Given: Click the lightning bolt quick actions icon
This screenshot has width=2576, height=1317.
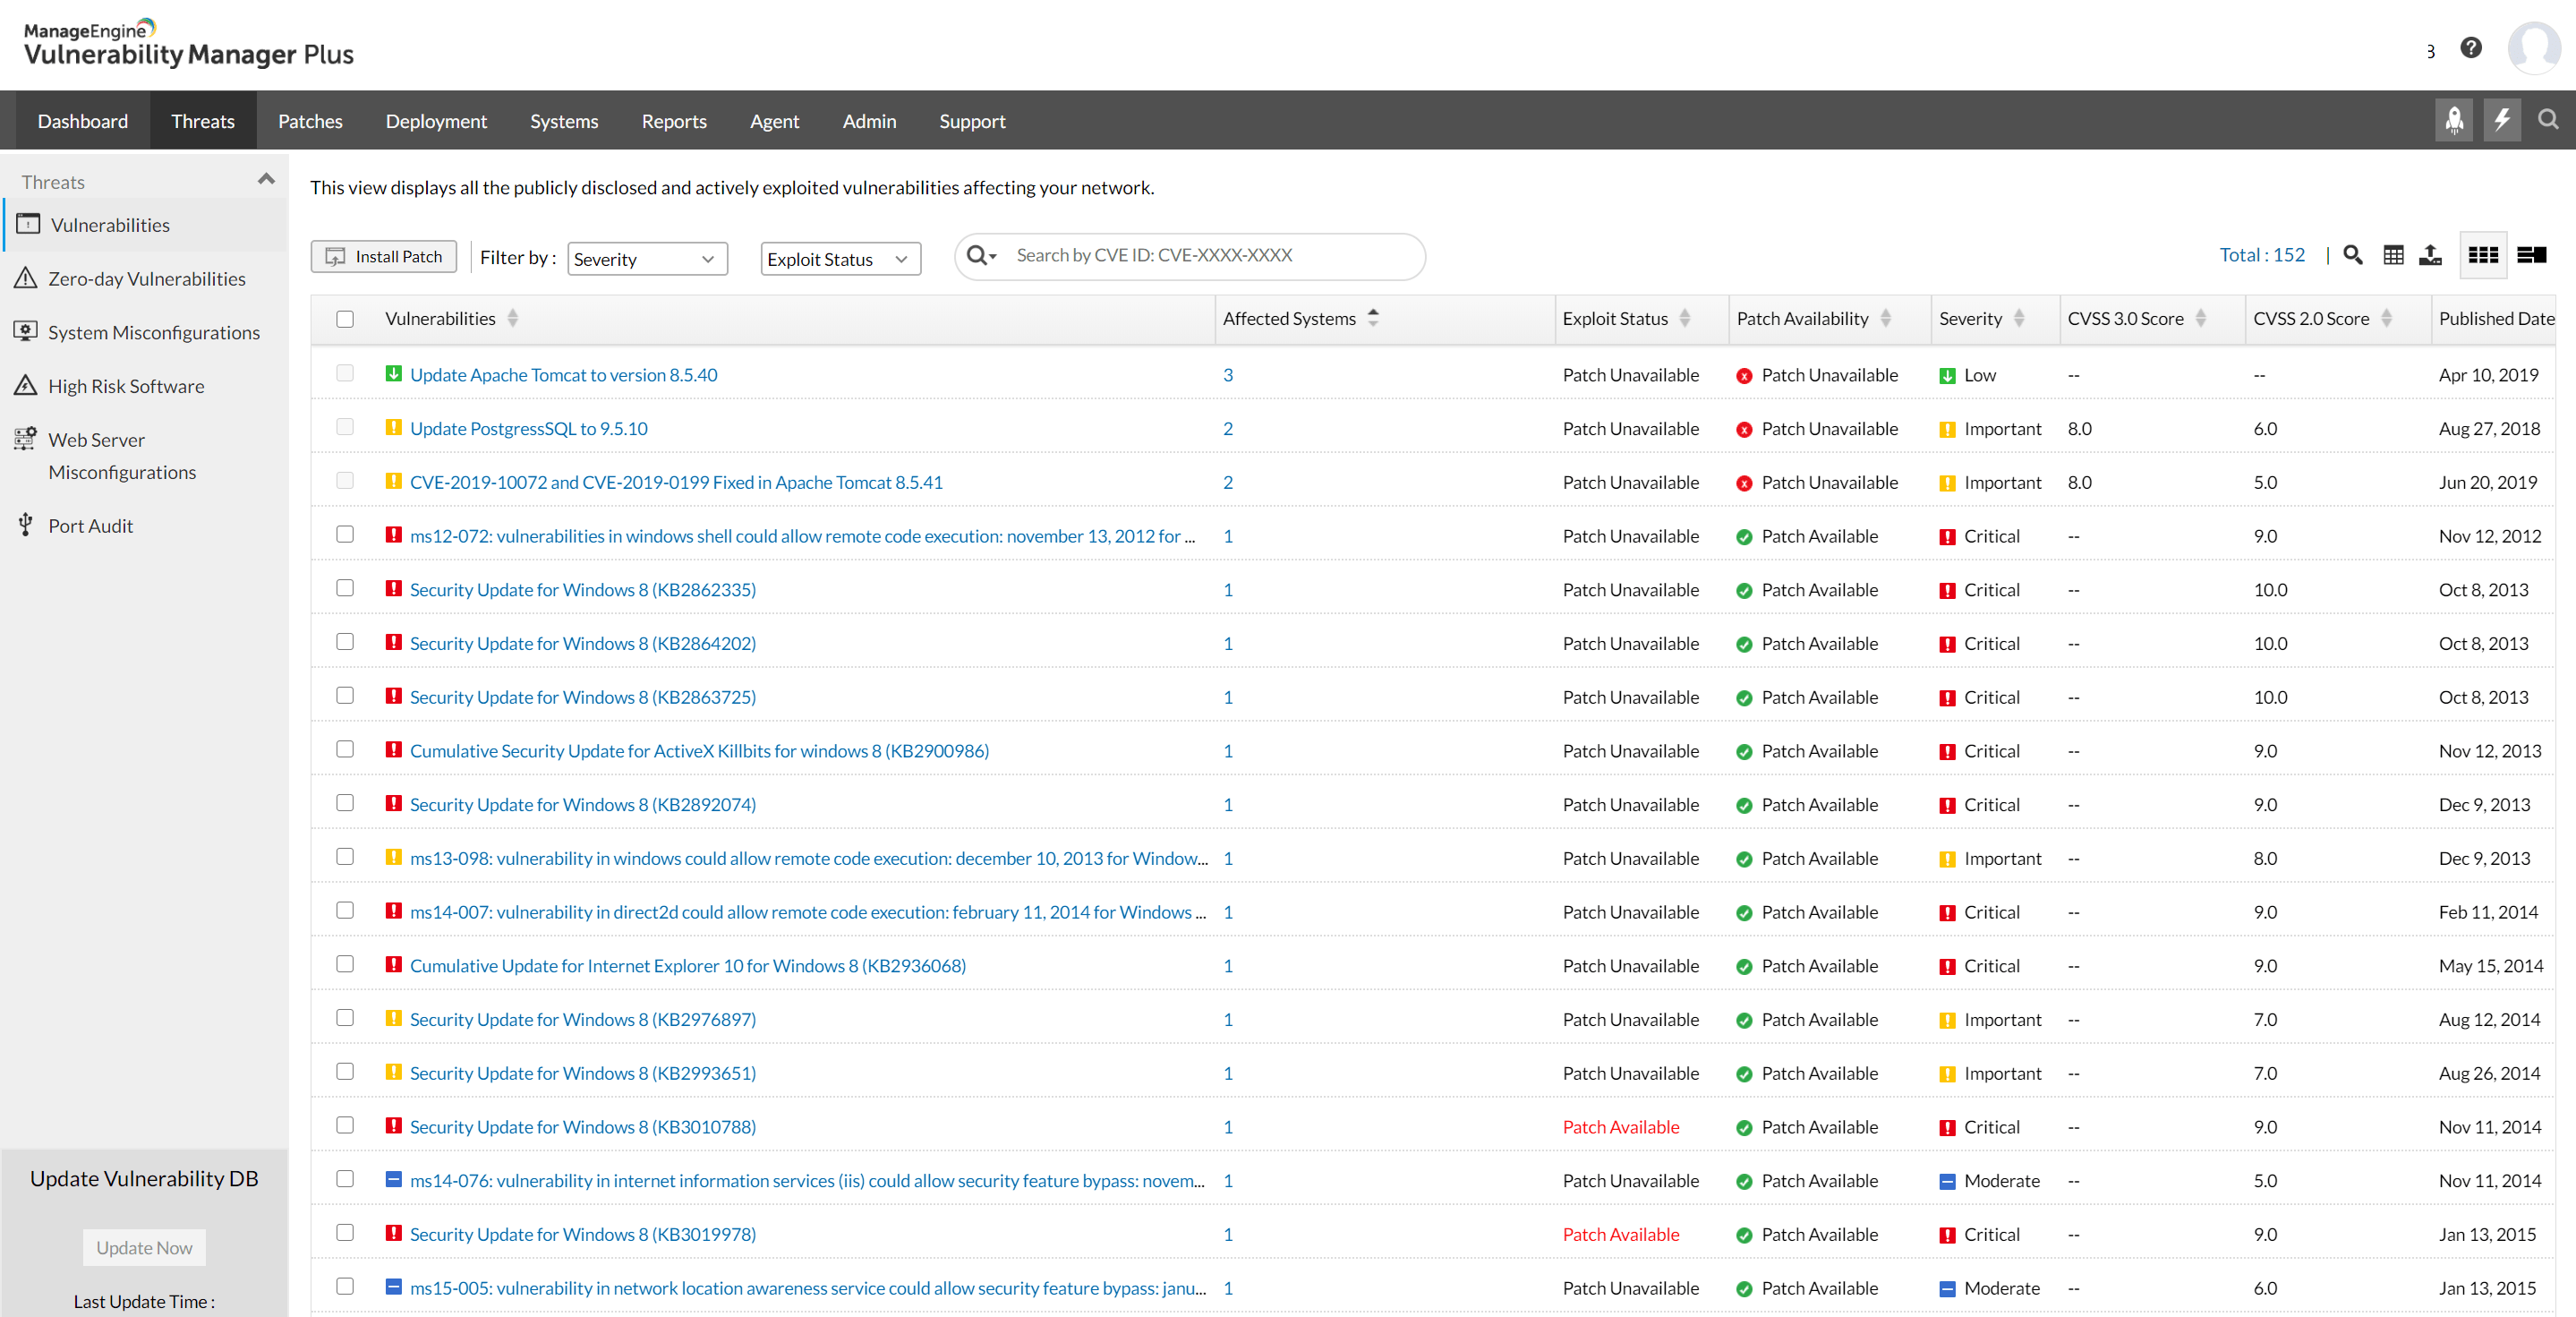Looking at the screenshot, I should [2502, 121].
